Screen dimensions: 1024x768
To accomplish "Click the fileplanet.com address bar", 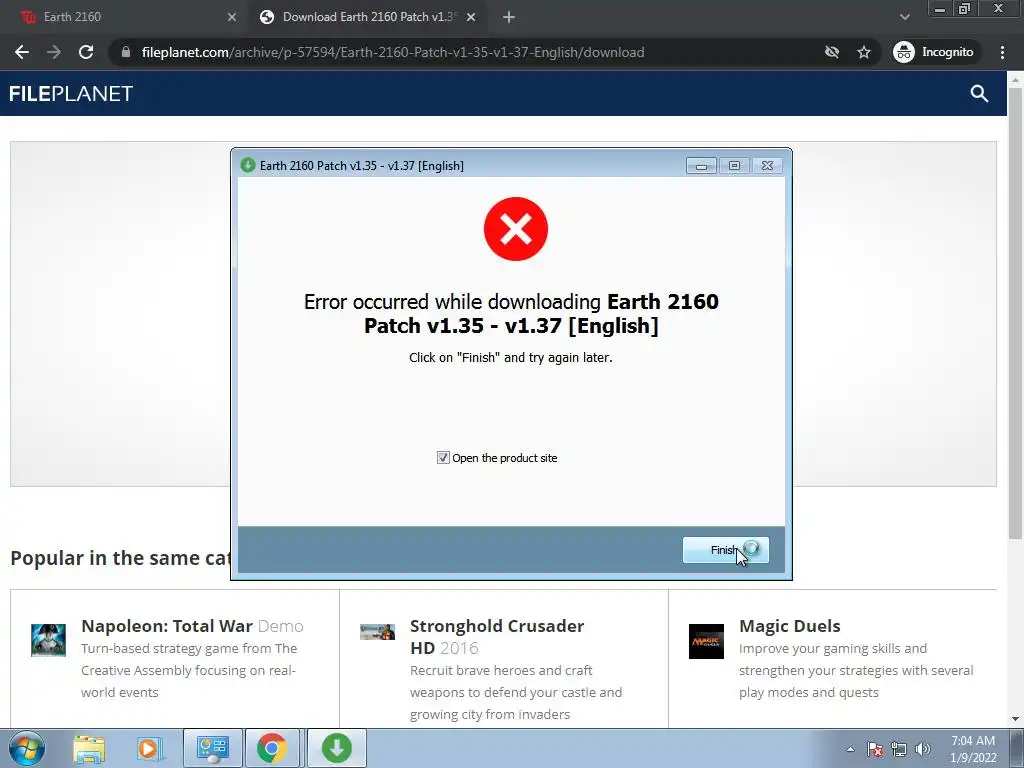I will coord(392,52).
